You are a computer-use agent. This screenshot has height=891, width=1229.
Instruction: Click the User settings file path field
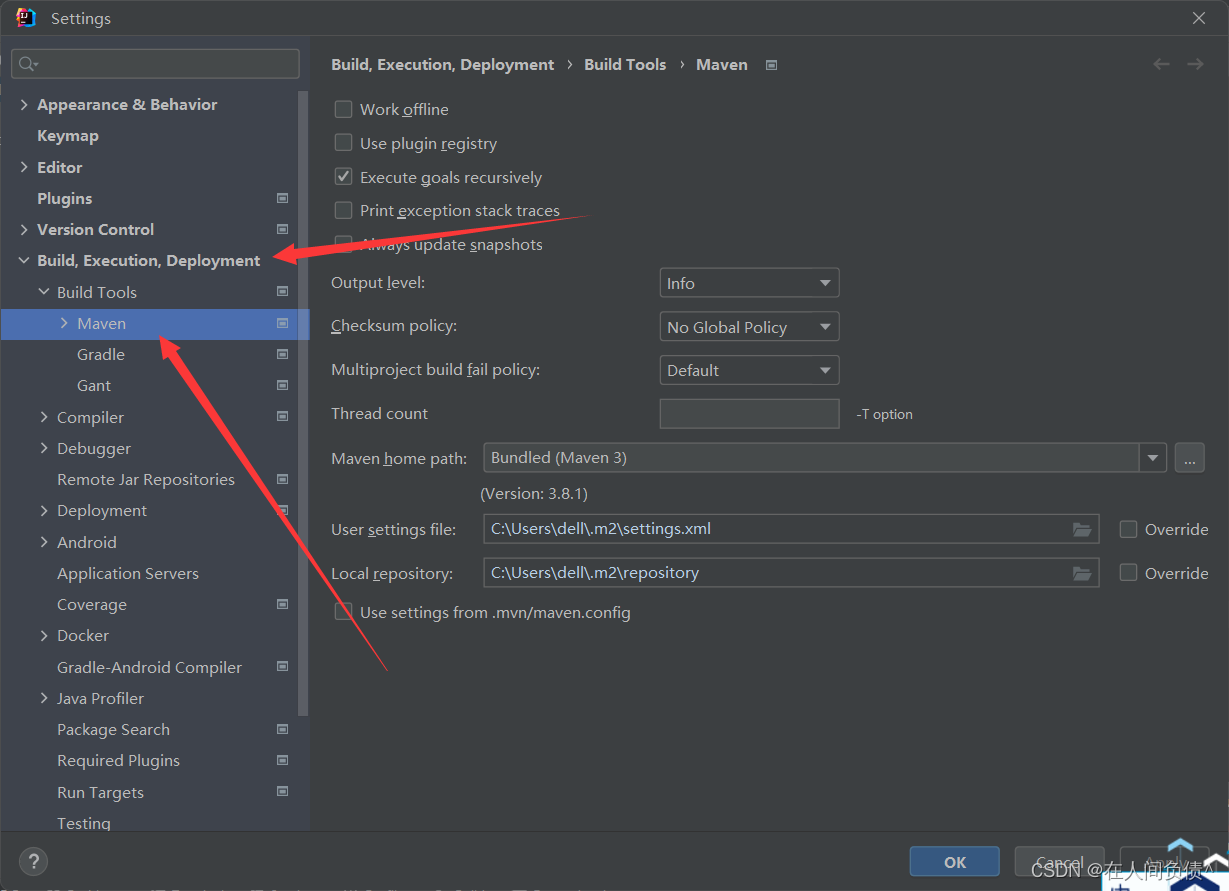point(790,529)
